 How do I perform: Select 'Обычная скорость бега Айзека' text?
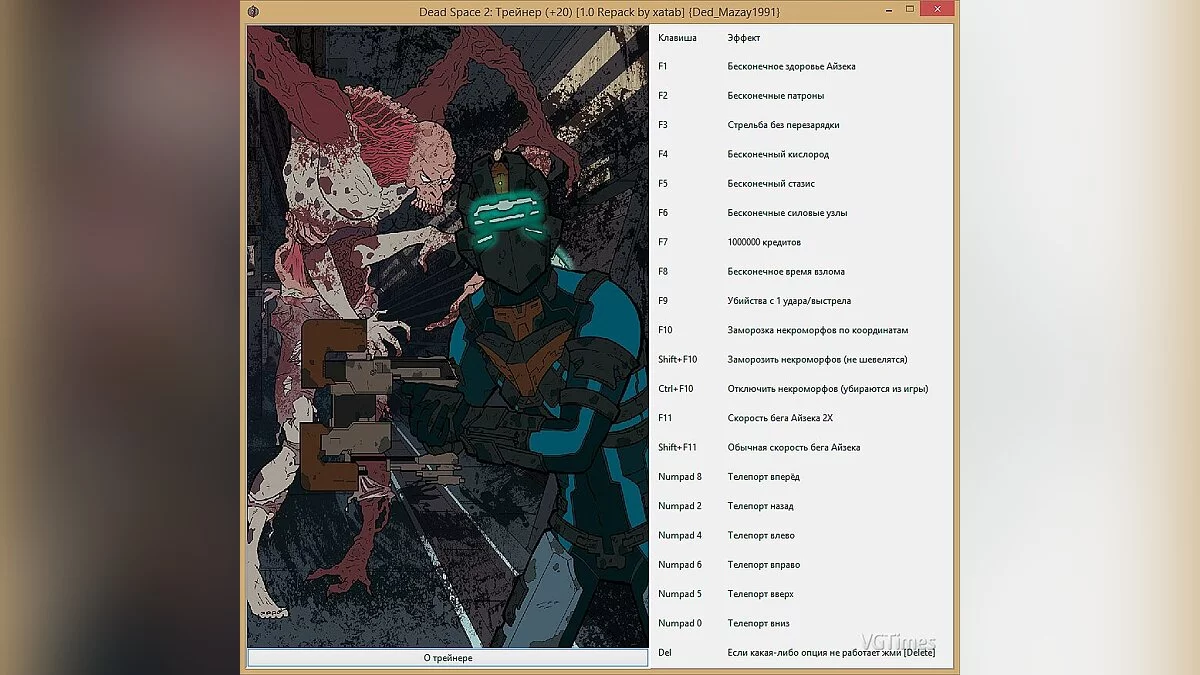(794, 448)
